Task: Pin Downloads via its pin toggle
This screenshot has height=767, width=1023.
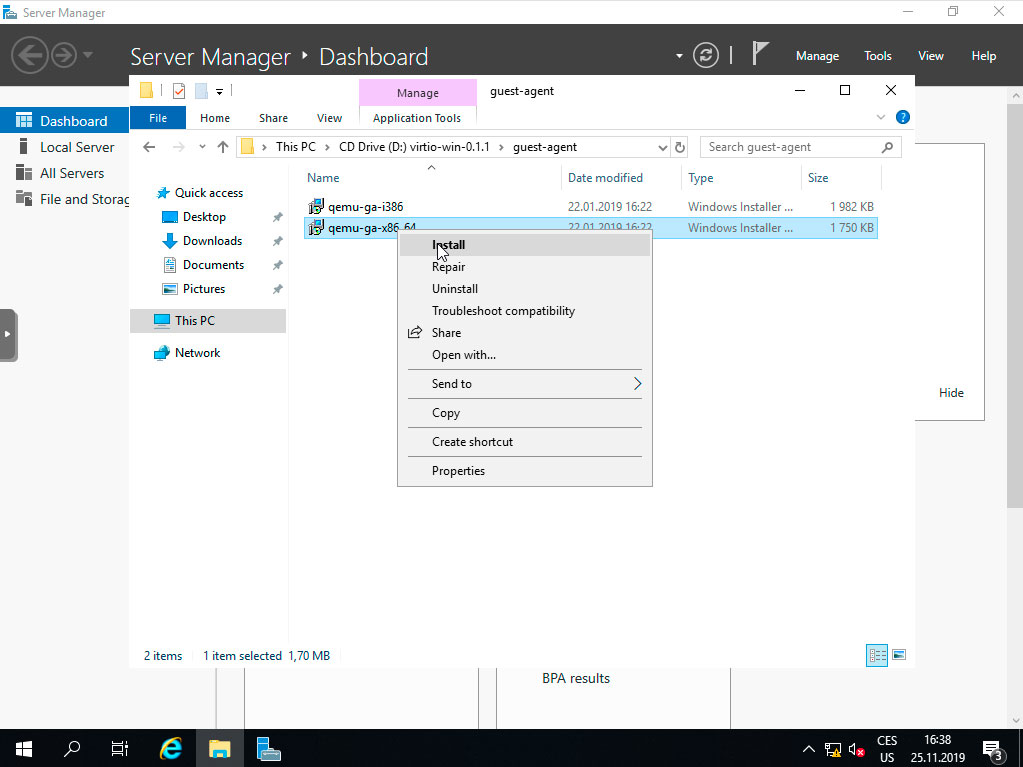Action: tap(277, 240)
